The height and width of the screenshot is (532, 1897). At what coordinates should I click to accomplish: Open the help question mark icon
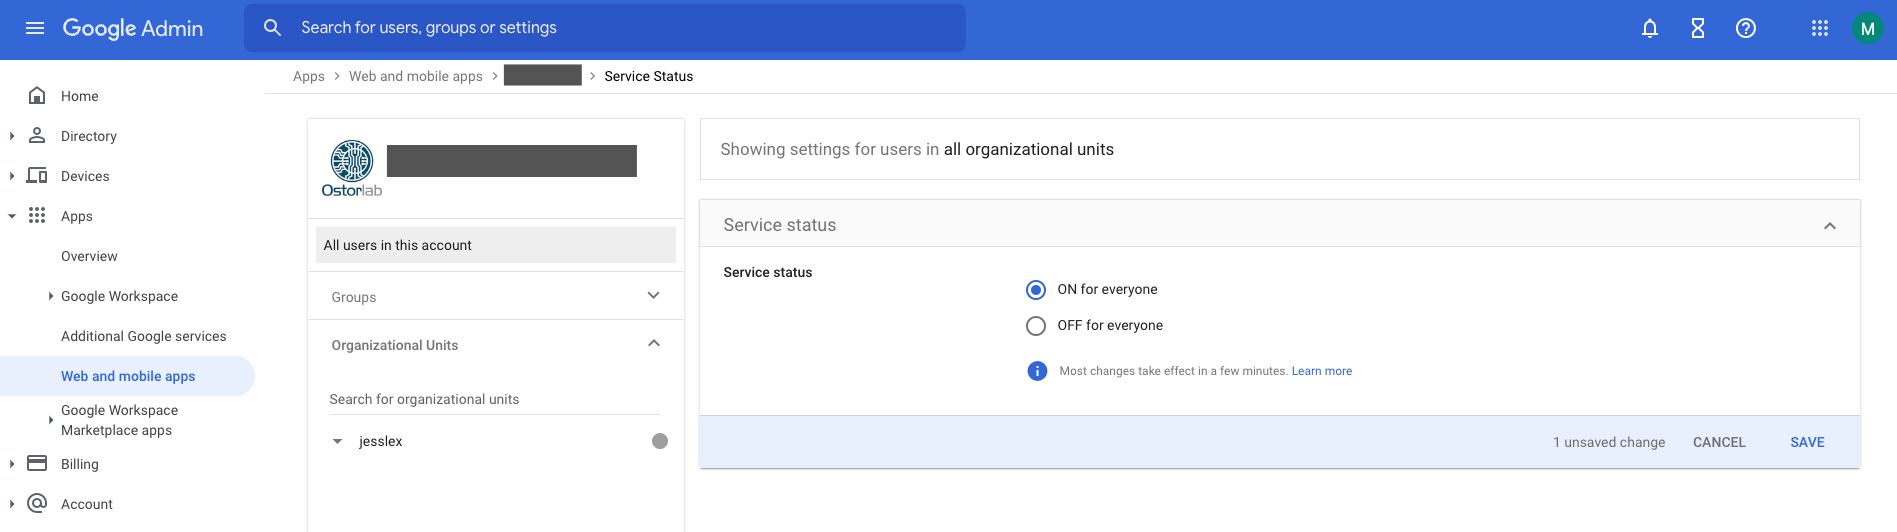tap(1746, 28)
